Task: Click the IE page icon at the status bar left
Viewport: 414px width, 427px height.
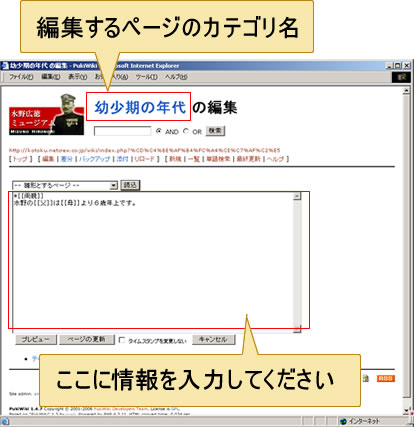Action: pos(5,421)
